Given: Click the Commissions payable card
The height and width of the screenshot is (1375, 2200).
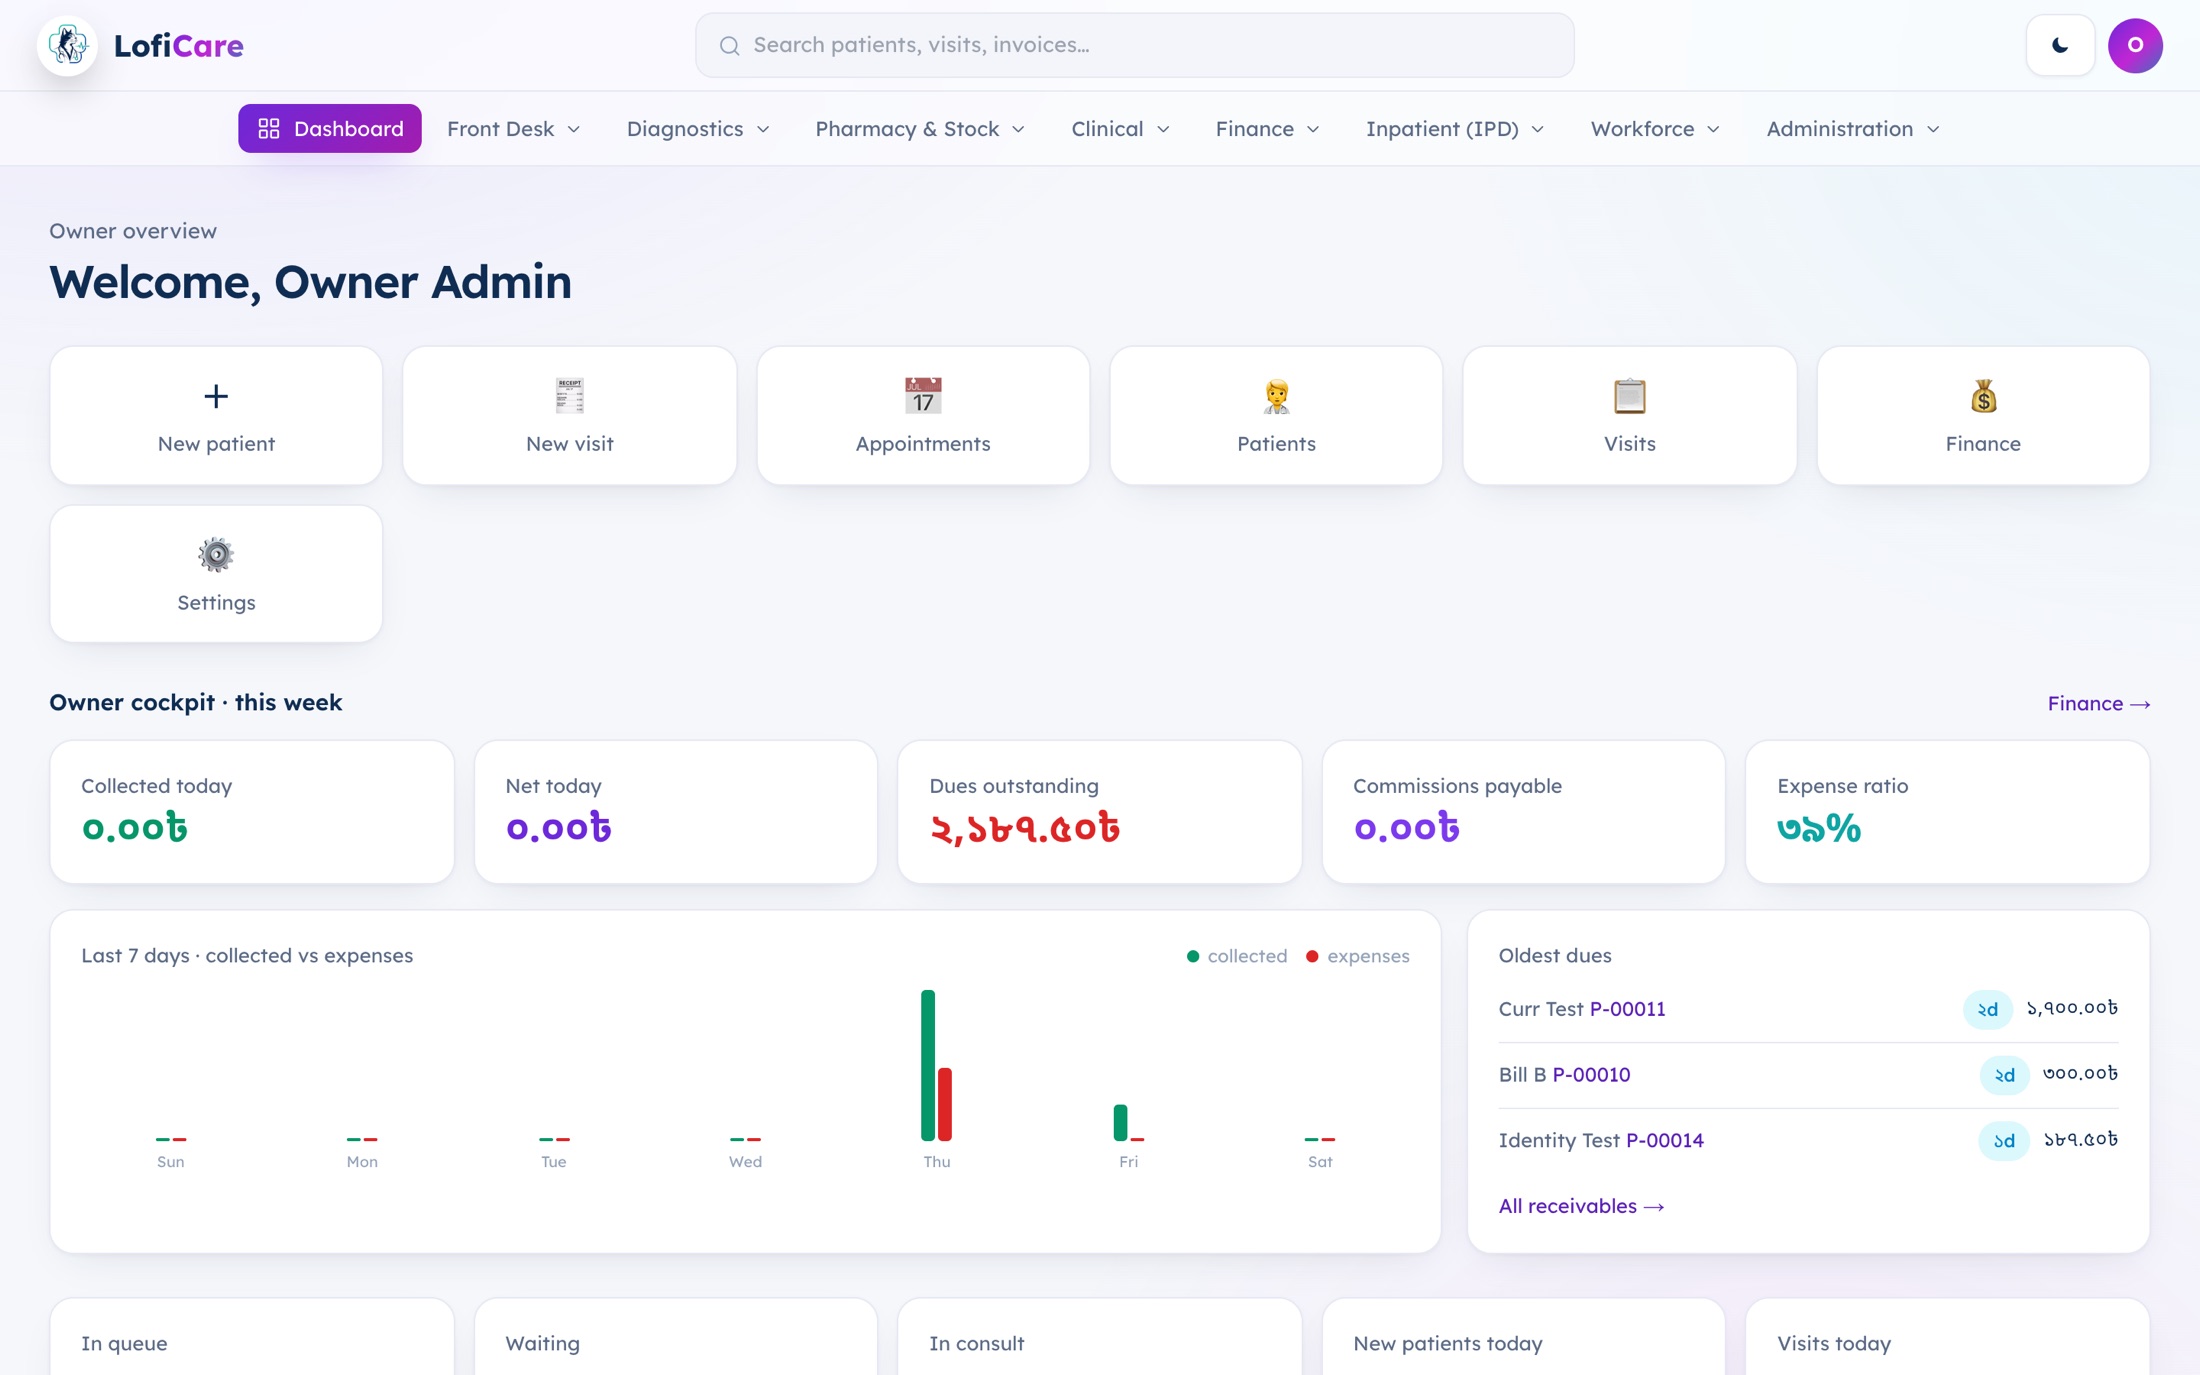Looking at the screenshot, I should point(1524,812).
